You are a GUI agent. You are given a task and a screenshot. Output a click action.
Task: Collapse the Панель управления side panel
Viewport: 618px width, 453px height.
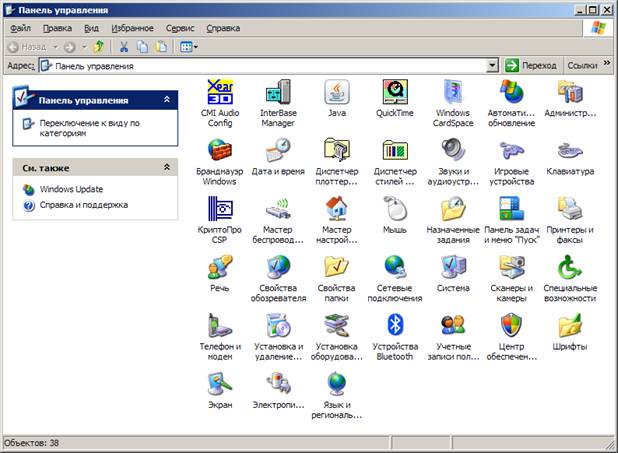coord(167,100)
